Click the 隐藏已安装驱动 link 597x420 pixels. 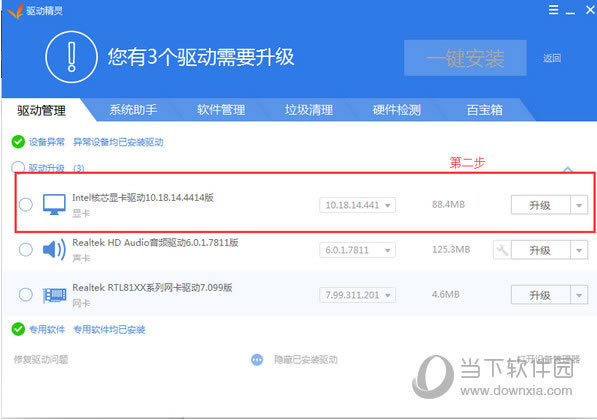tap(306, 360)
